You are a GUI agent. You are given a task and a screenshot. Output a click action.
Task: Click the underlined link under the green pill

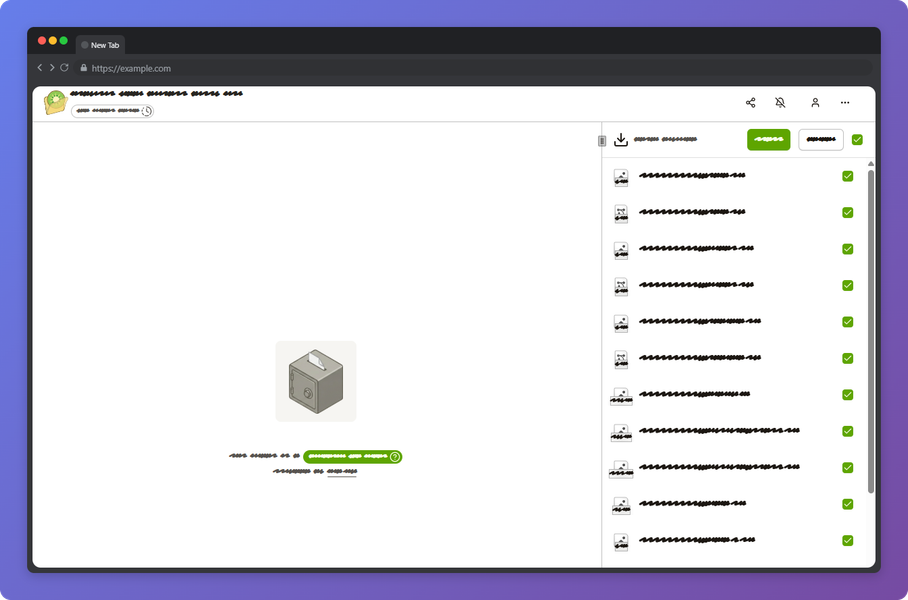342,472
